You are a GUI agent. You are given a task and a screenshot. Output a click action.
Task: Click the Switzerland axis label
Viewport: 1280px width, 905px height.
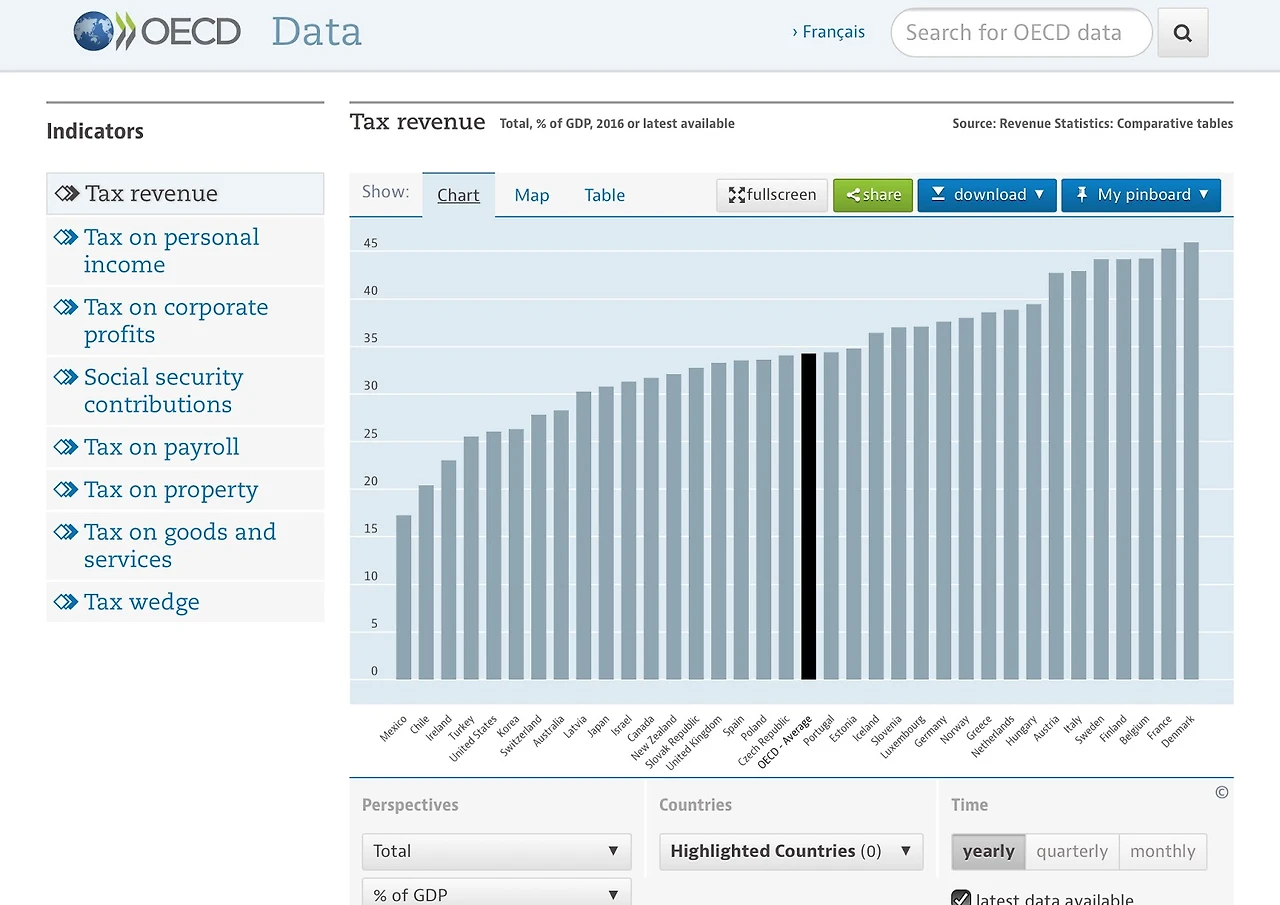[522, 735]
